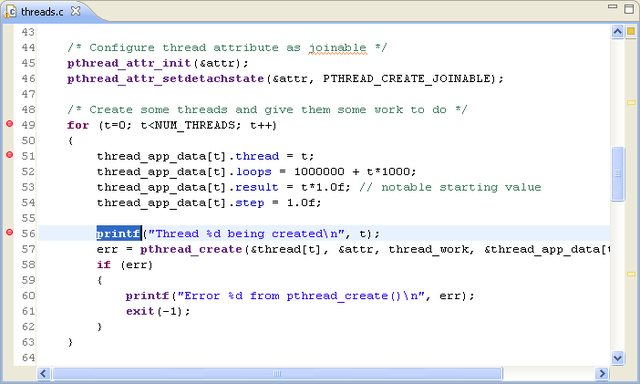The height and width of the screenshot is (384, 640).
Task: Click line number 43 in the gutter
Action: point(28,32)
